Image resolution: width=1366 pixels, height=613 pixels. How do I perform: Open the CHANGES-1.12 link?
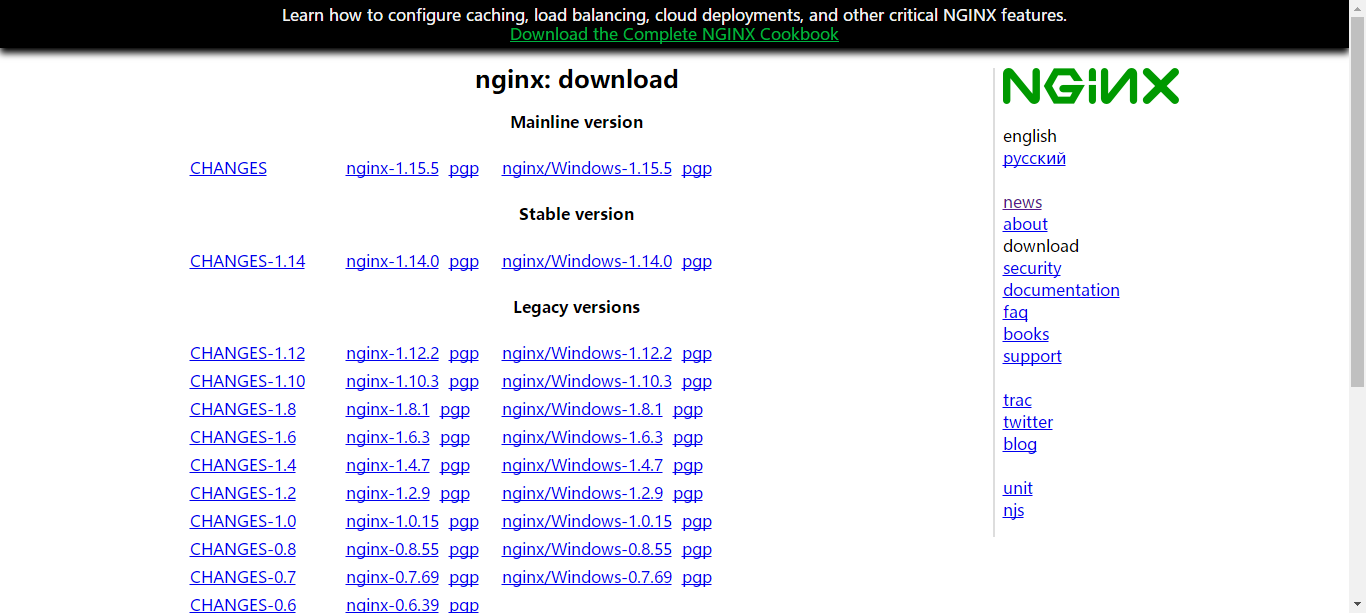(x=247, y=353)
